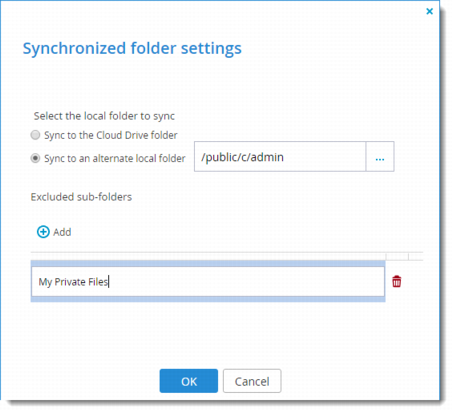The image size is (452, 411).
Task: Select the highlighted blue excluded folder row edge
Action: (208, 263)
